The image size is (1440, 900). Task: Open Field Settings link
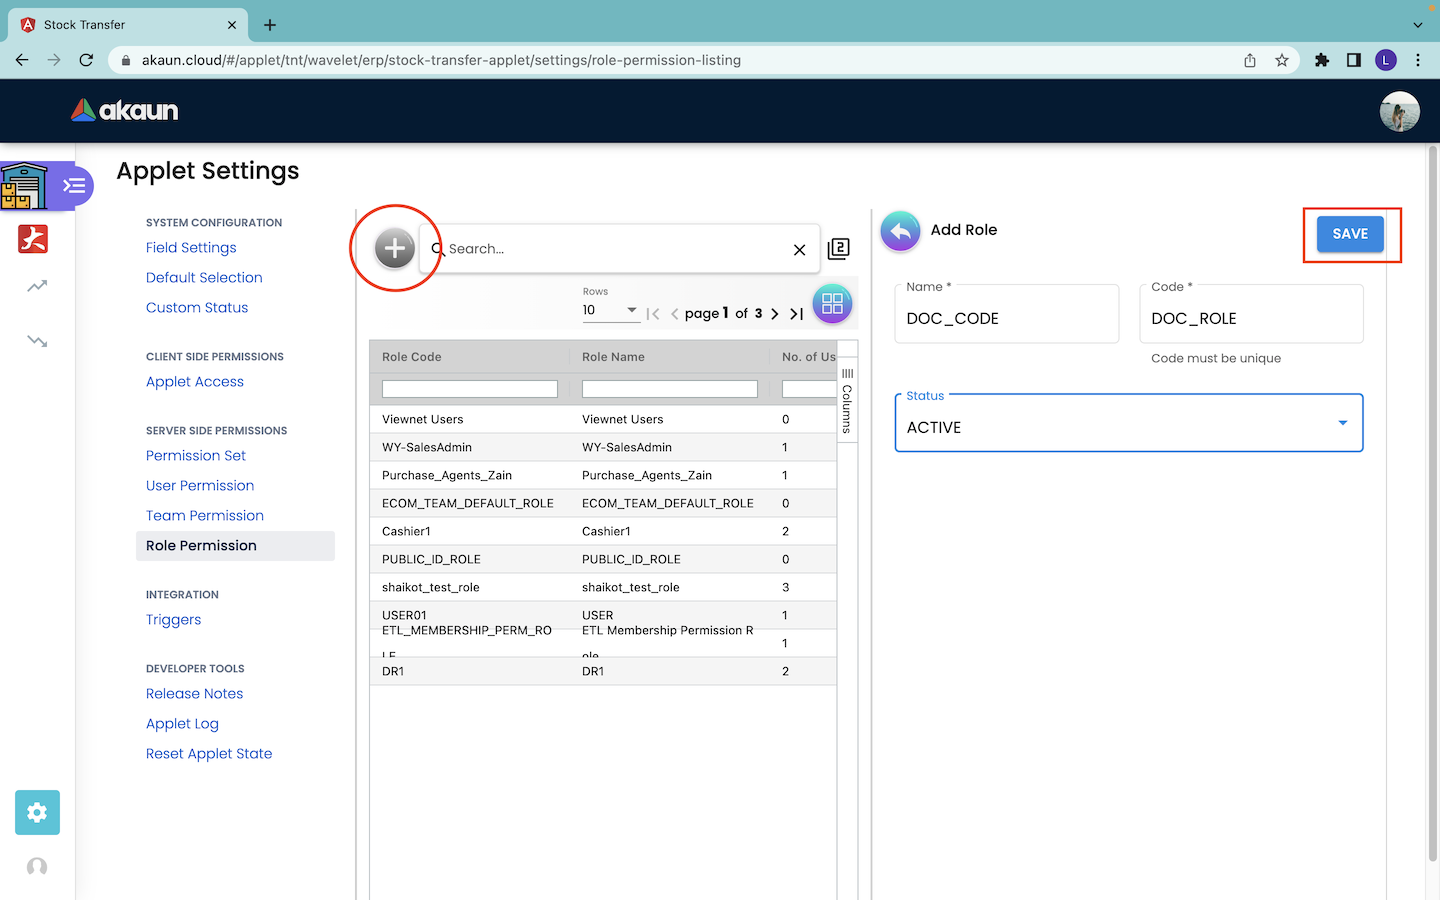191,248
